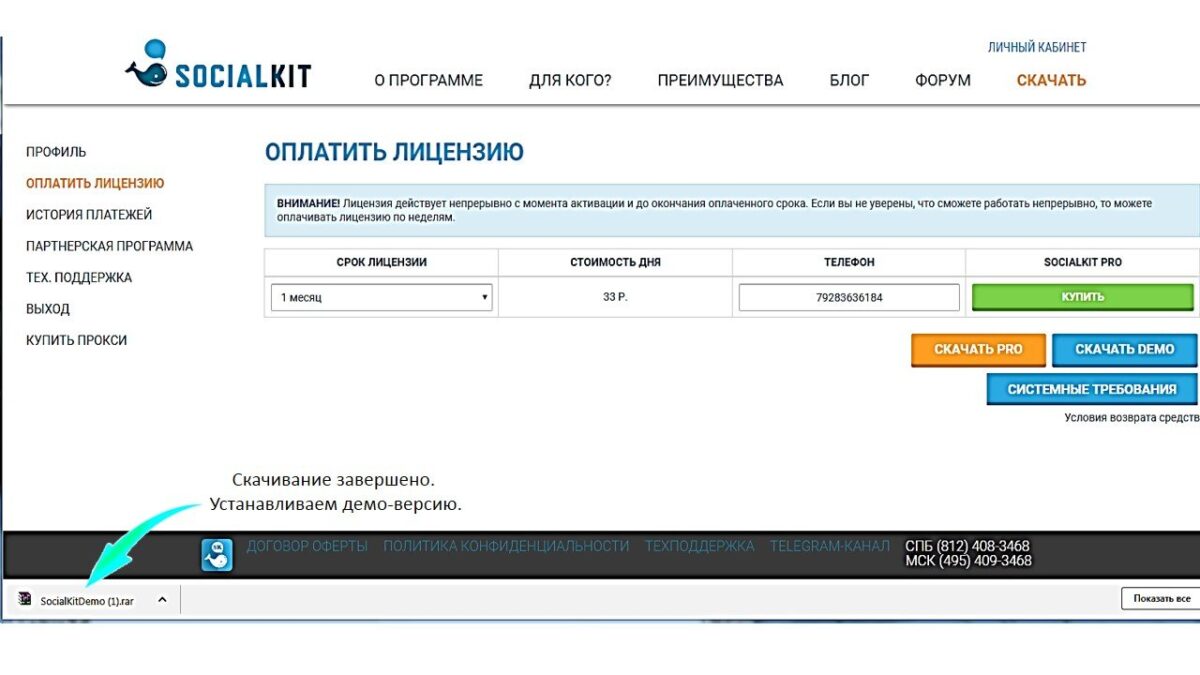
Task: Open the 'Telegram-канал' footer link
Action: pos(829,546)
